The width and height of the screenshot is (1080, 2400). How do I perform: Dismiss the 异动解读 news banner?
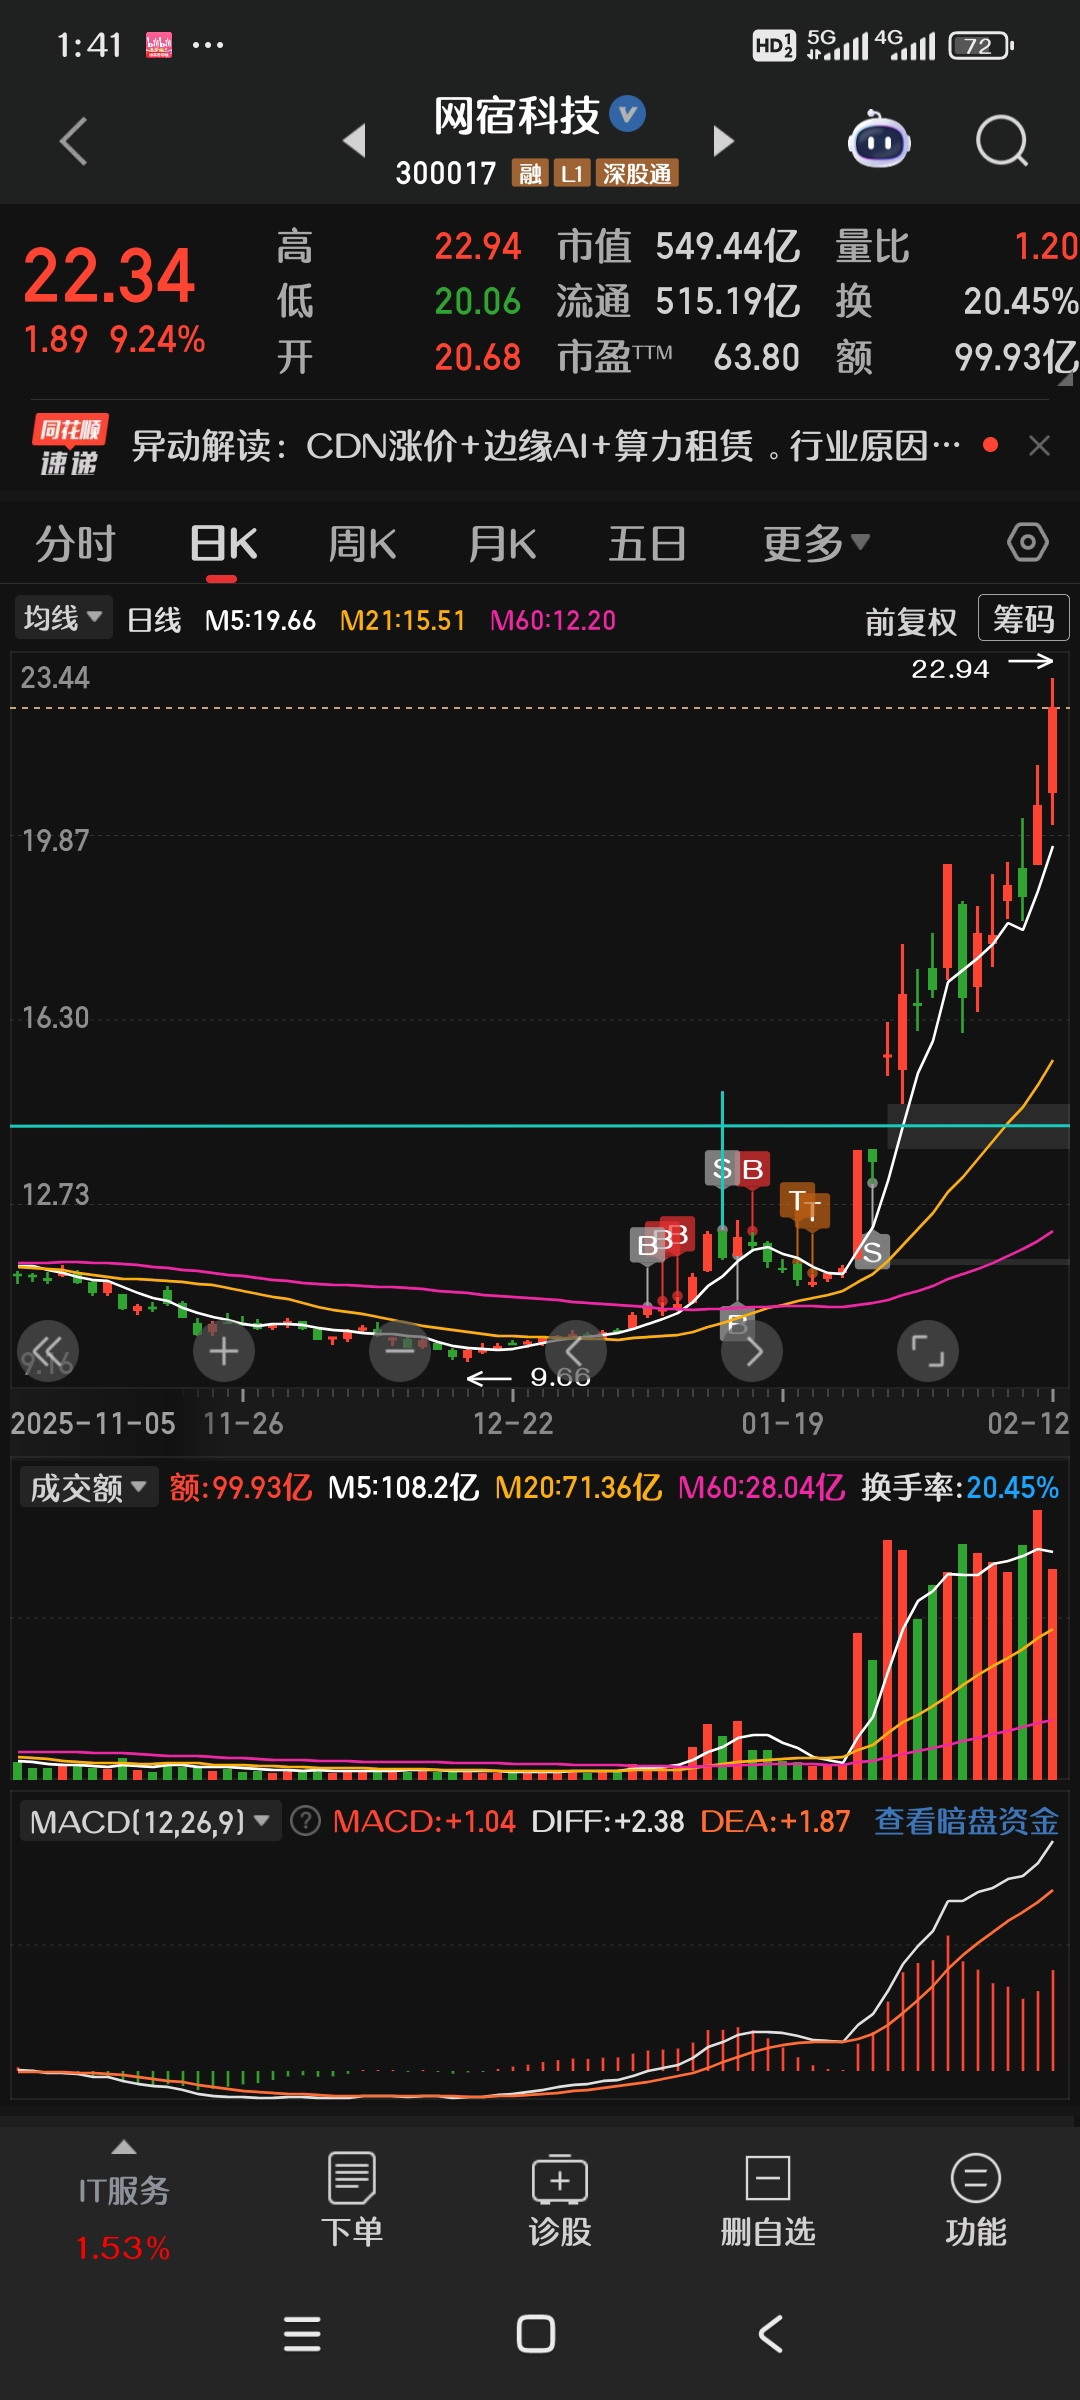click(1040, 445)
